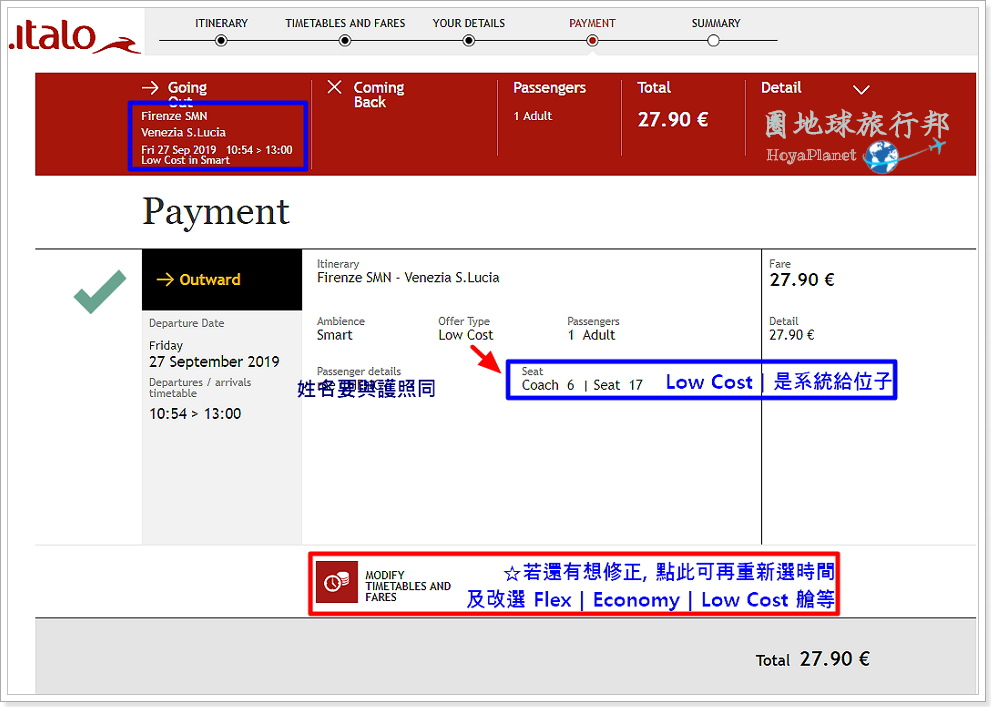The image size is (991, 707).
Task: Click the yellow Outward arrow icon
Action: click(x=165, y=279)
